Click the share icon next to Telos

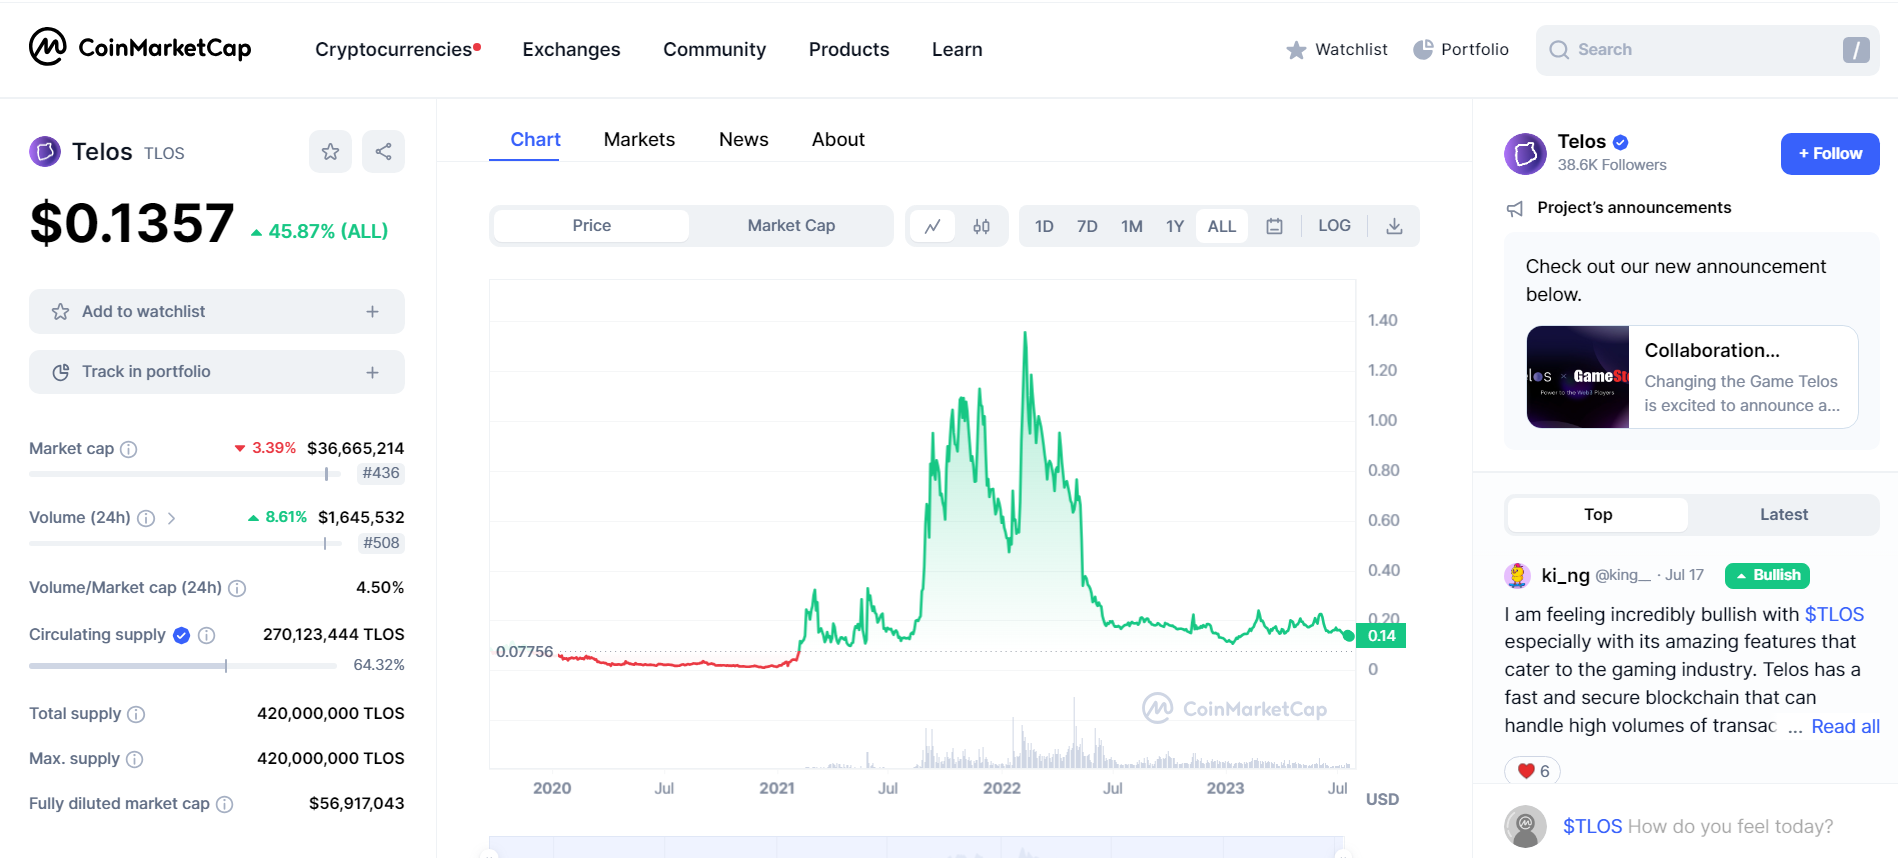pyautogui.click(x=383, y=152)
